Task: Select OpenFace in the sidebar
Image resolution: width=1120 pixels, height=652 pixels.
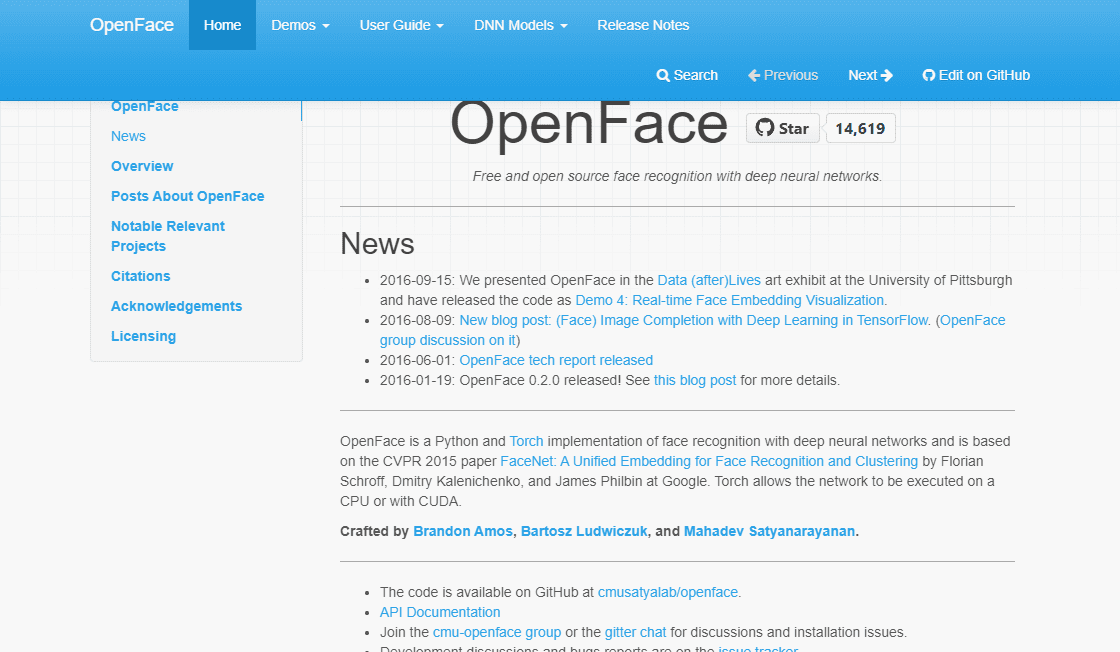Action: pos(144,106)
